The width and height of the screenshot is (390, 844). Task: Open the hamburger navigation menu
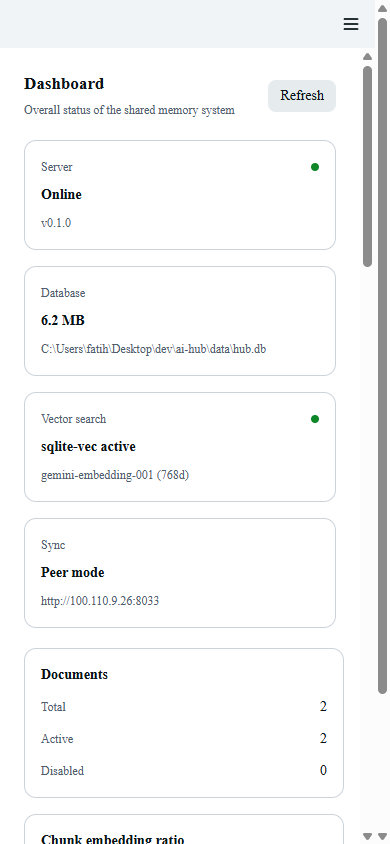coord(351,24)
